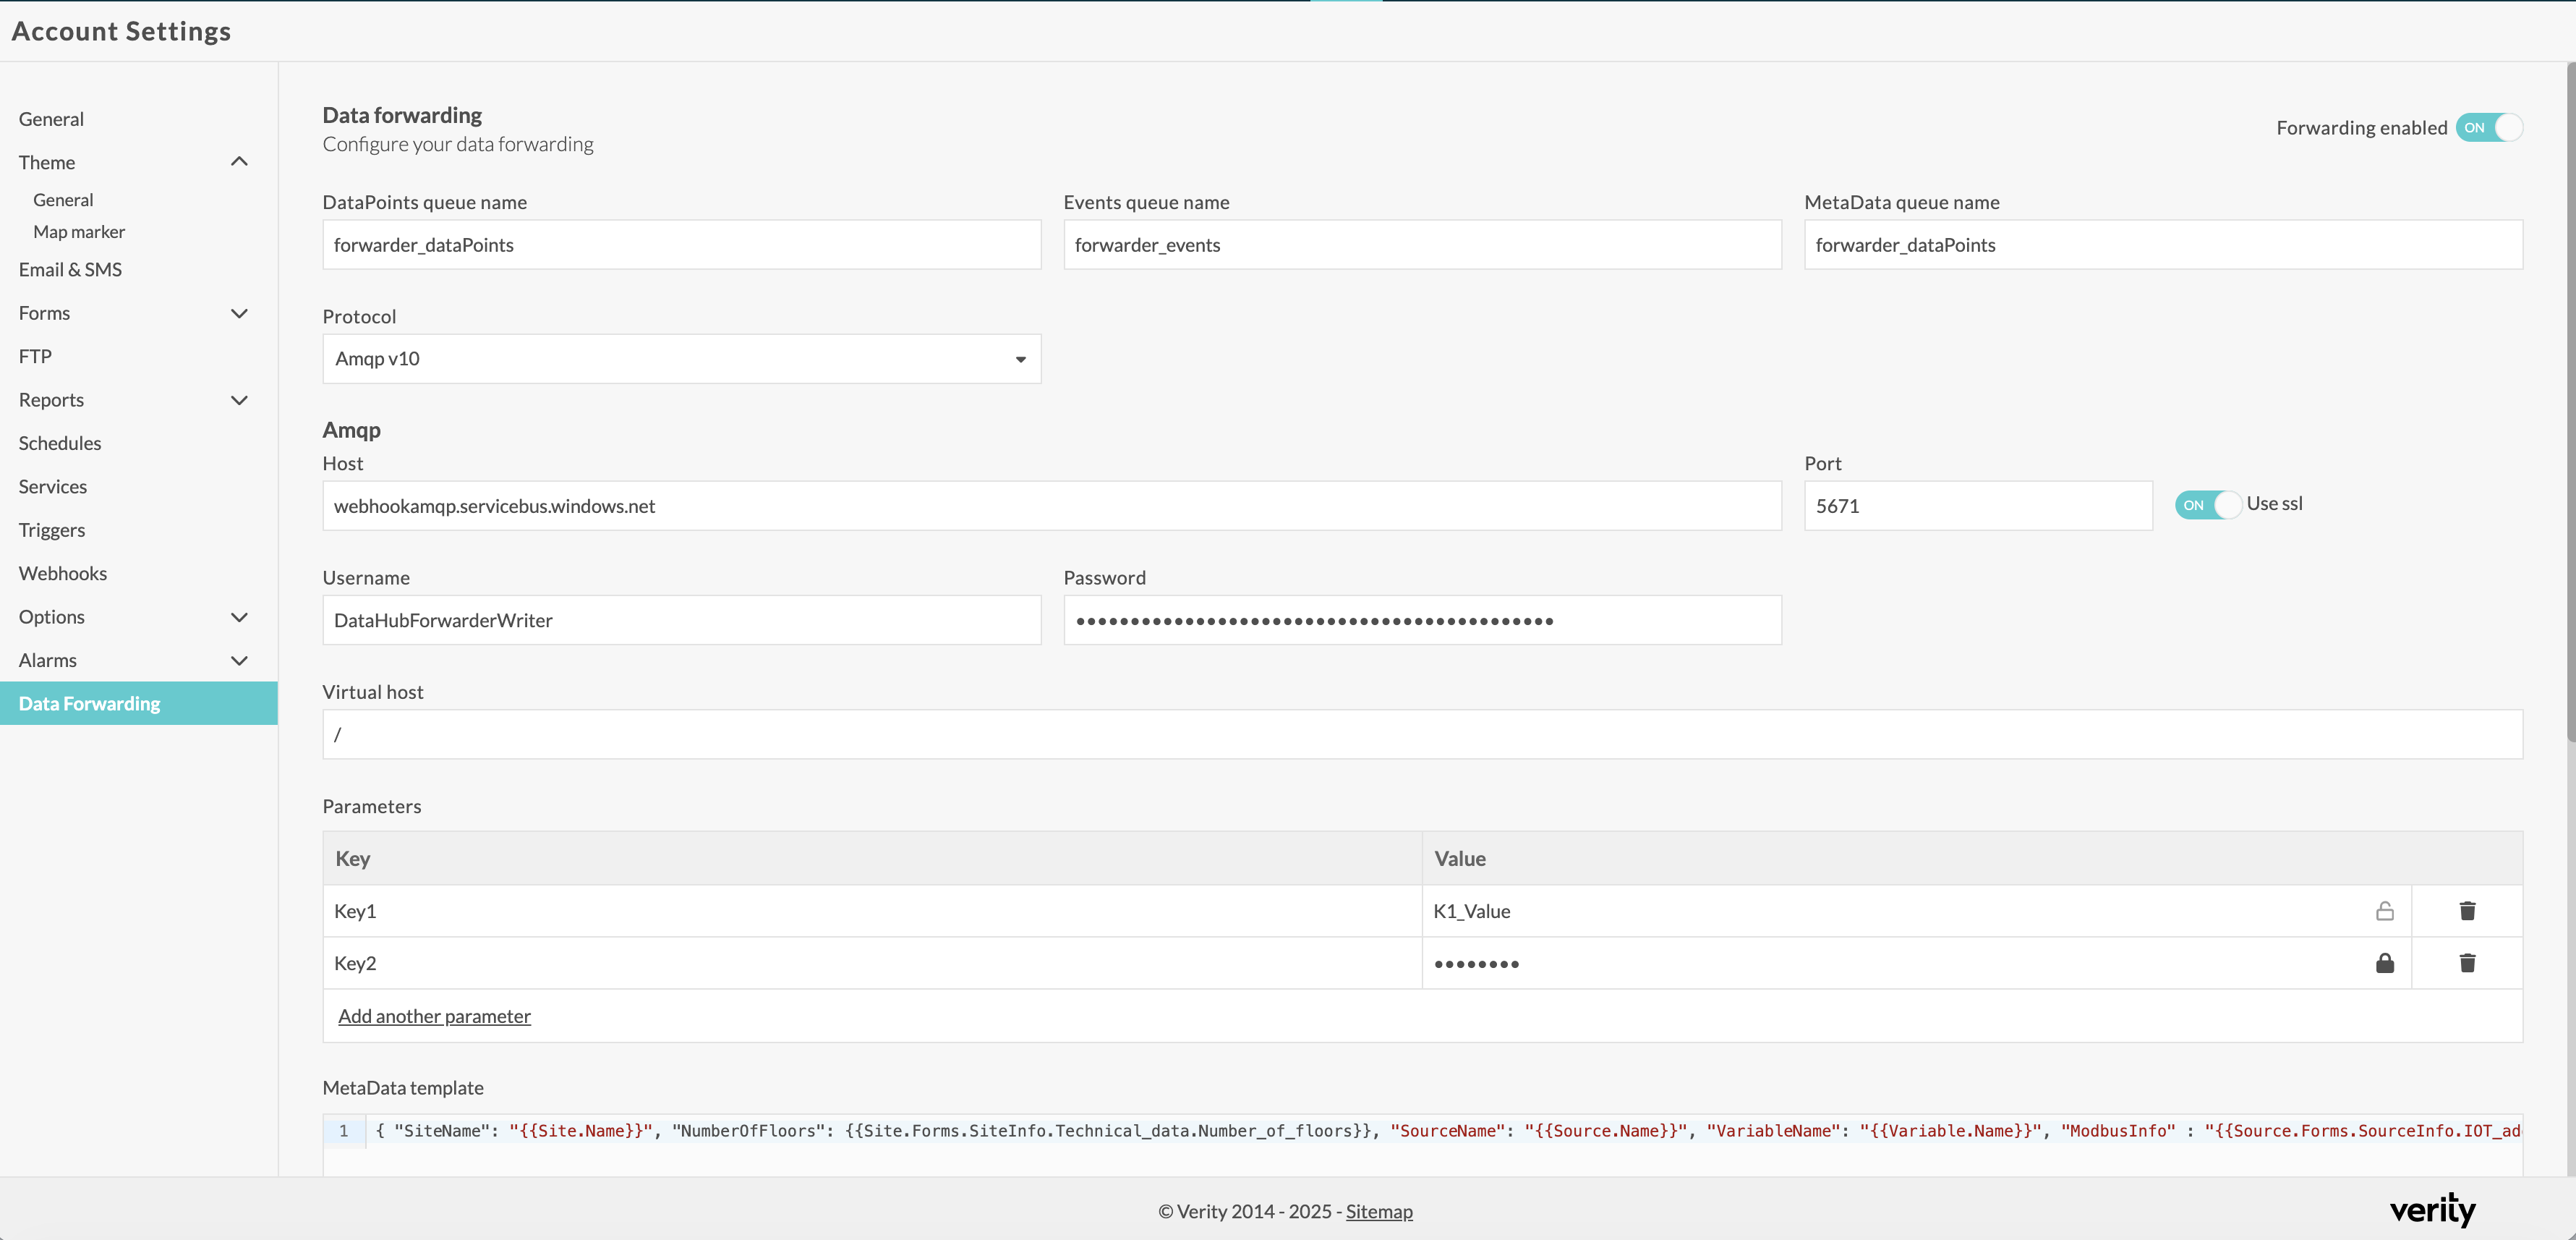
Task: Delete the Key2 parameter with trash icon
Action: tap(2467, 963)
